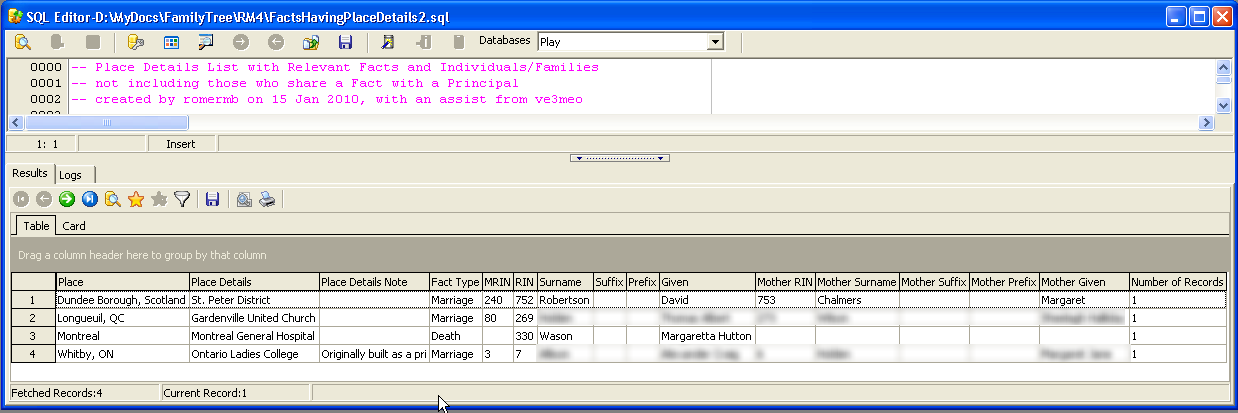Click the 'Robertson' surname cell
The width and height of the screenshot is (1238, 413).
click(x=565, y=300)
